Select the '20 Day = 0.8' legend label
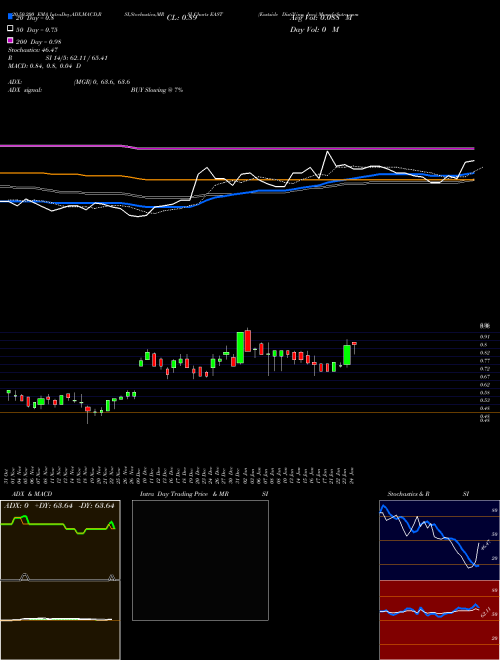The width and height of the screenshot is (500, 660). pyautogui.click(x=35, y=18)
